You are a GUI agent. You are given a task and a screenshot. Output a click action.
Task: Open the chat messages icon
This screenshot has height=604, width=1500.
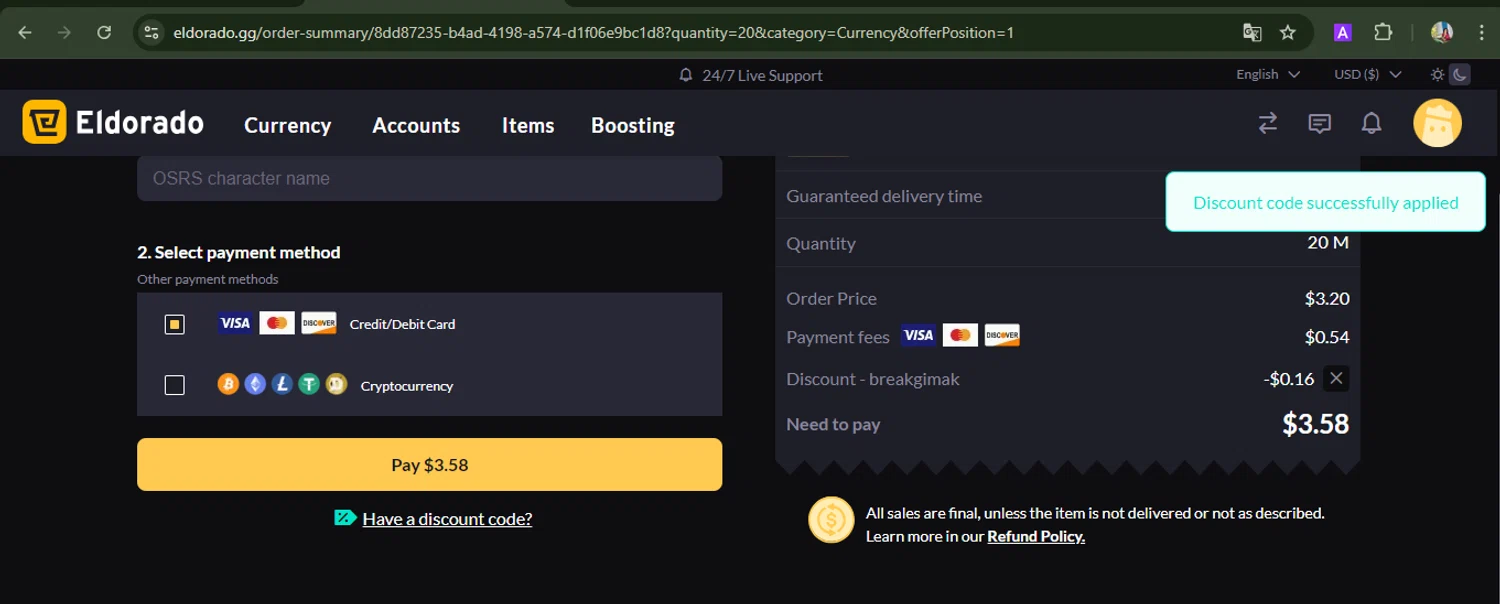1320,123
